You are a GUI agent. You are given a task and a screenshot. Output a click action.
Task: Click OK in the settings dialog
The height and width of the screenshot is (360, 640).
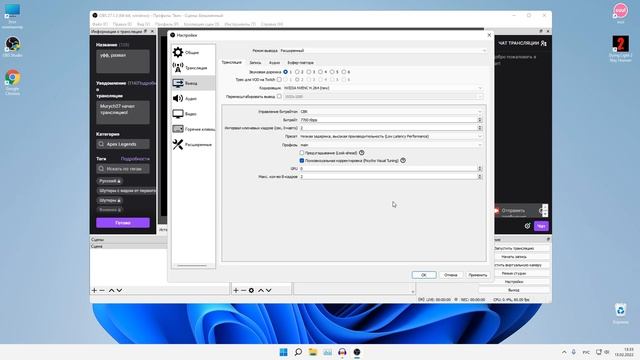424,275
